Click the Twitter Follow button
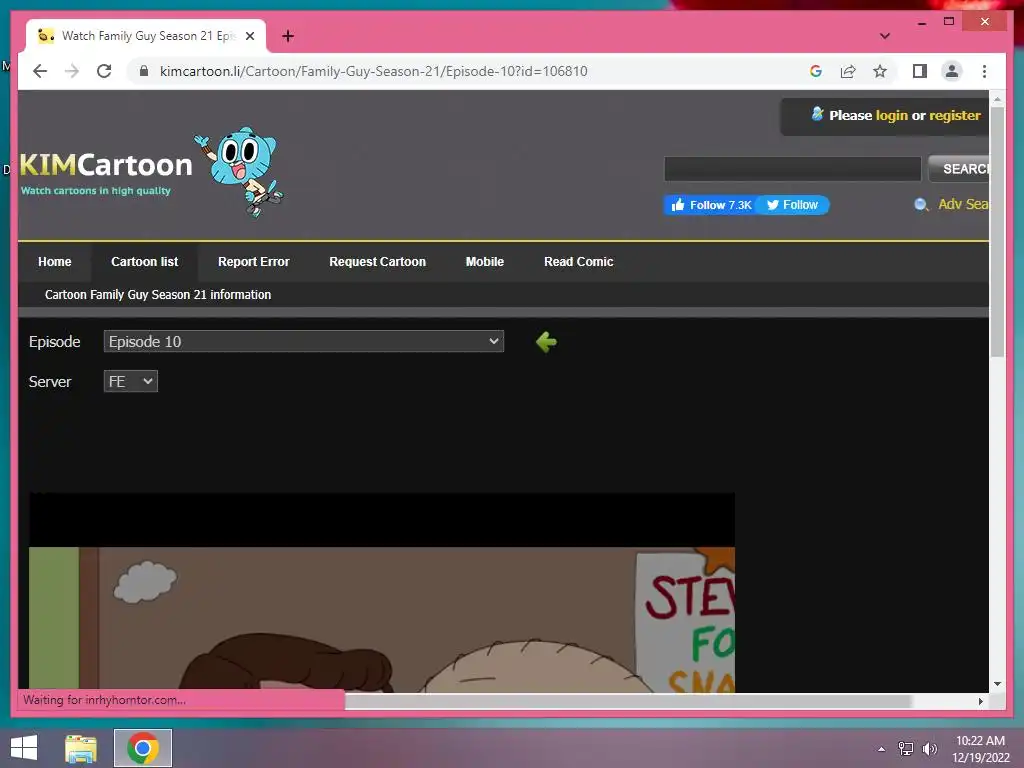1024x768 pixels. point(793,205)
